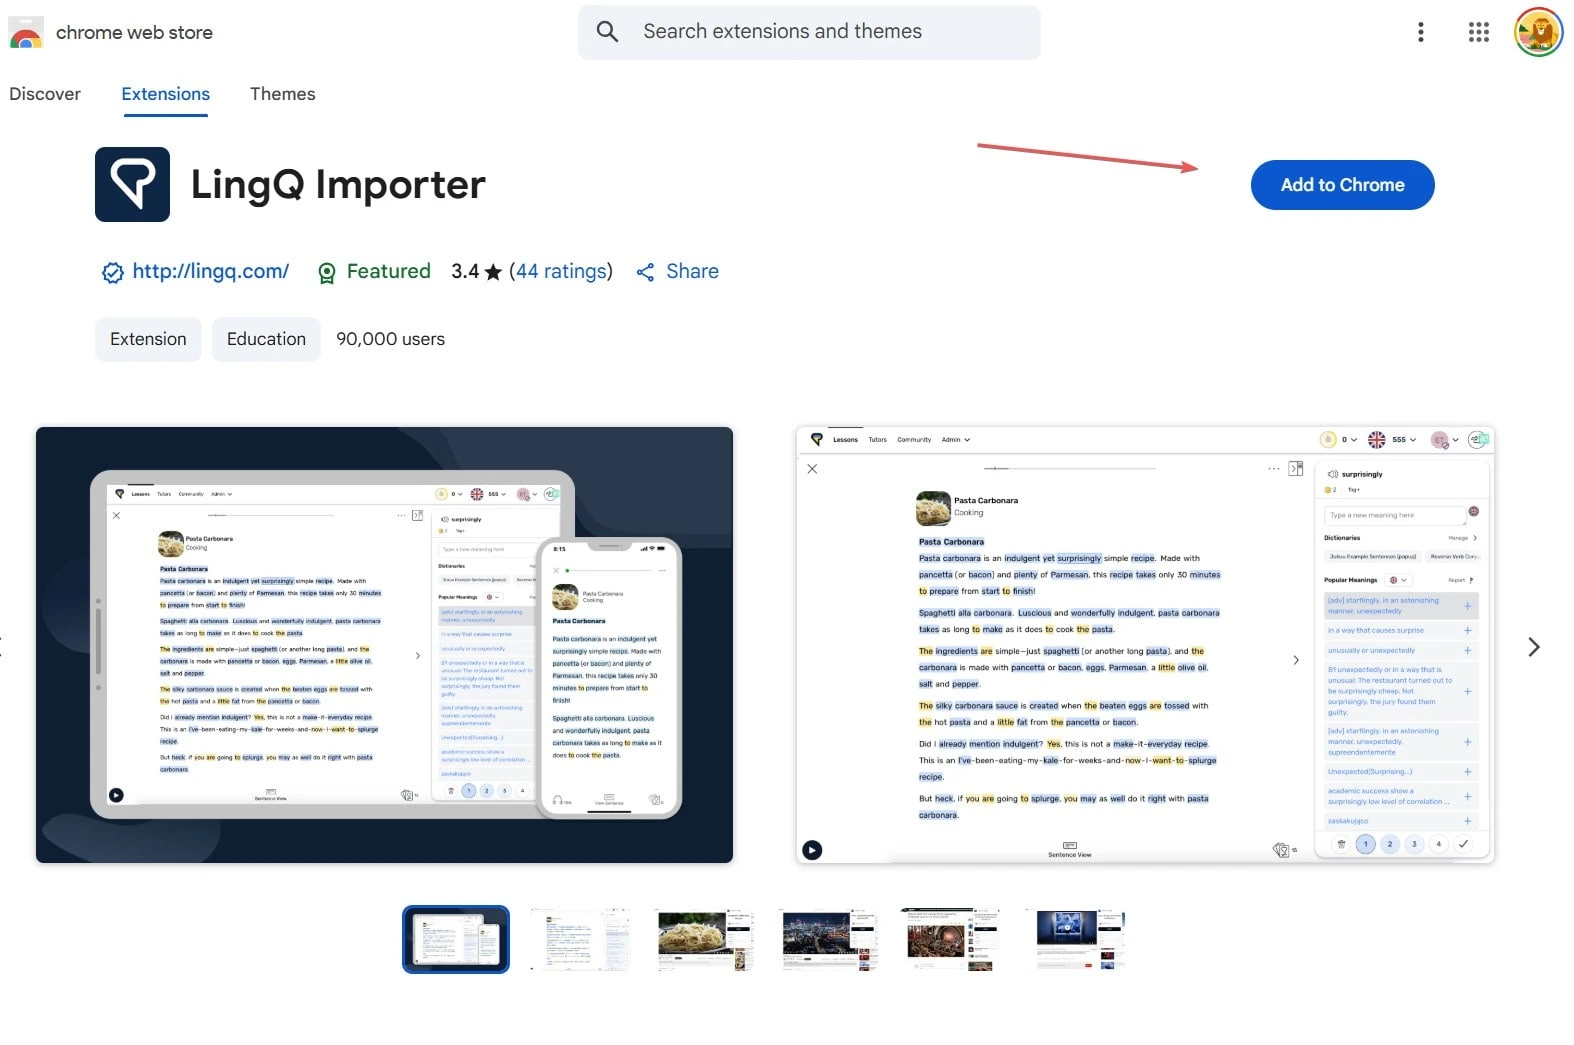Click the search magnifier icon
This screenshot has height=1045, width=1574.
pyautogui.click(x=607, y=31)
